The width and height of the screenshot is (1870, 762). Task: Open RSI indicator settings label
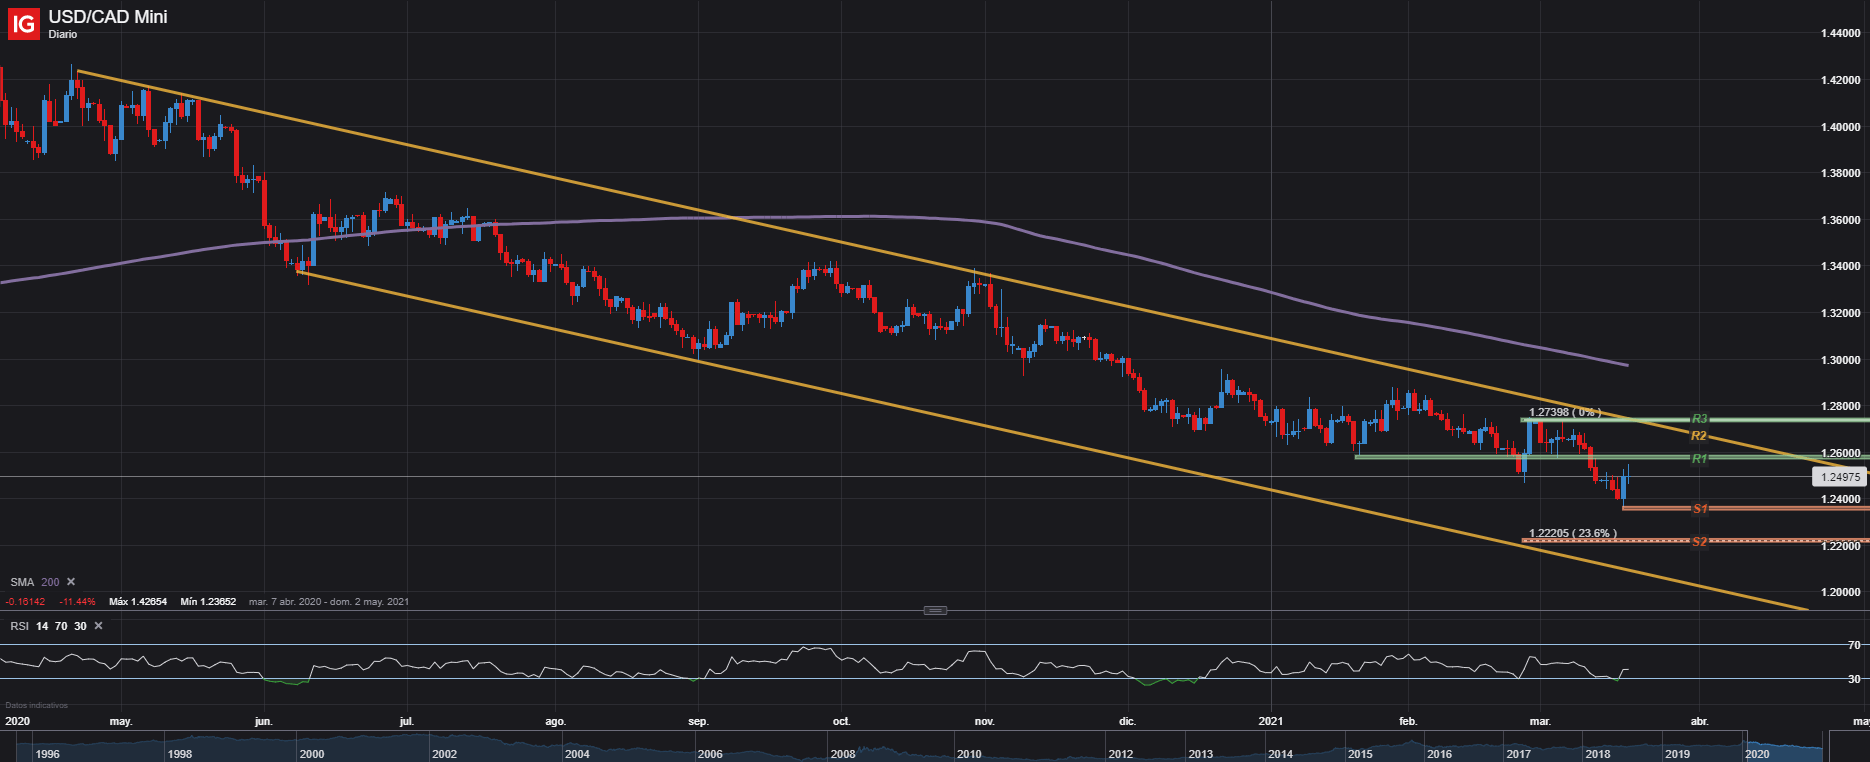(20, 626)
